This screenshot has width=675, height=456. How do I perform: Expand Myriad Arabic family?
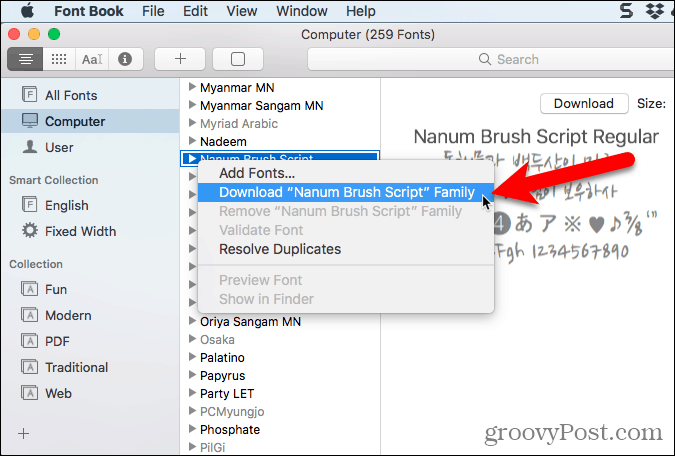coord(192,123)
